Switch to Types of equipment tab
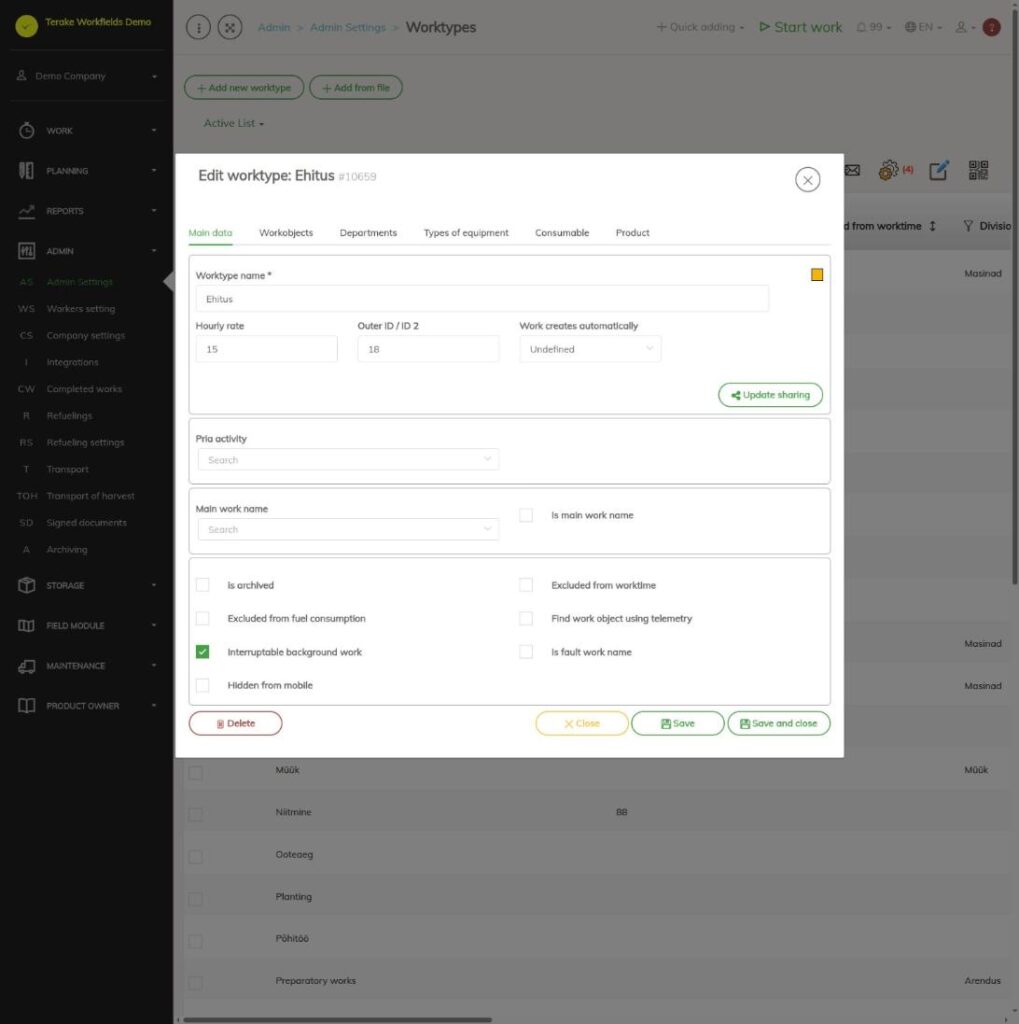The height and width of the screenshot is (1024, 1019). pos(466,232)
